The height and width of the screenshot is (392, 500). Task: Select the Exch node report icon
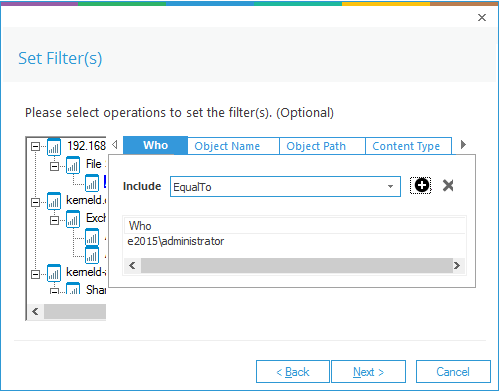pos(73,219)
